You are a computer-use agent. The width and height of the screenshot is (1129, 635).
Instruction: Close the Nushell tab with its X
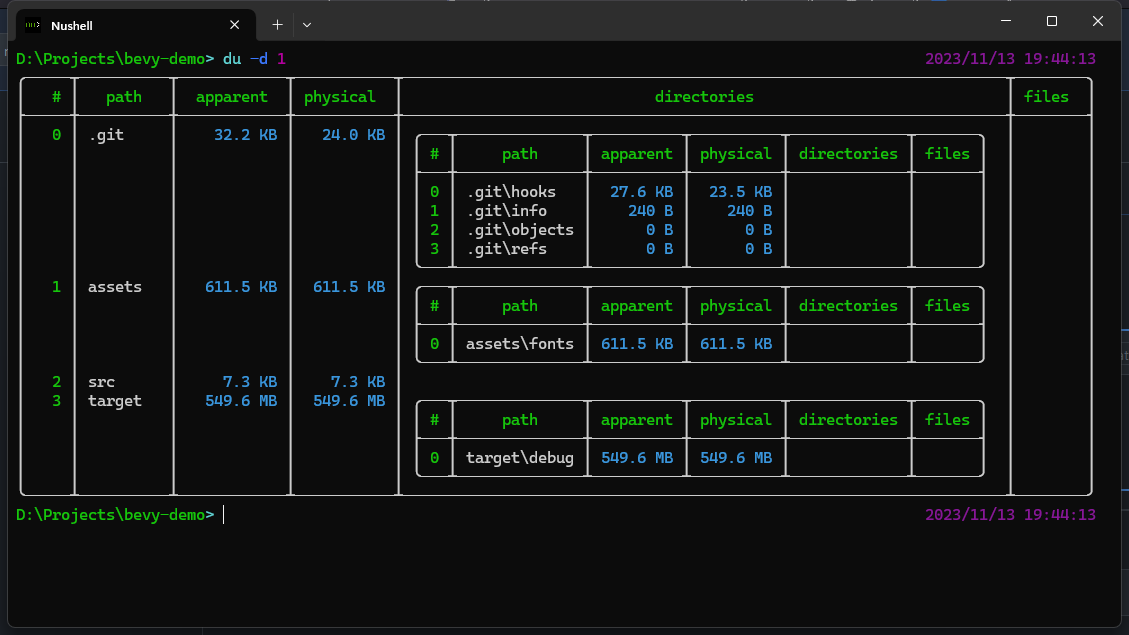tap(235, 25)
